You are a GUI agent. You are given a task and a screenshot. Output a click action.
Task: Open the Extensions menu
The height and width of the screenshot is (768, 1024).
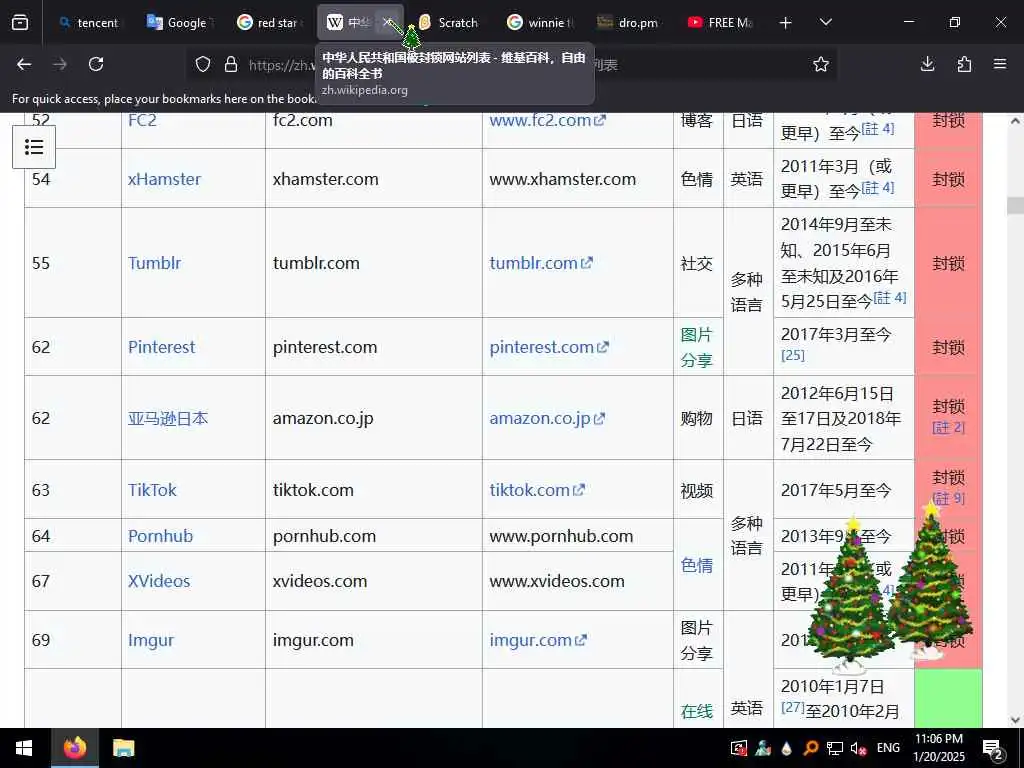964,64
